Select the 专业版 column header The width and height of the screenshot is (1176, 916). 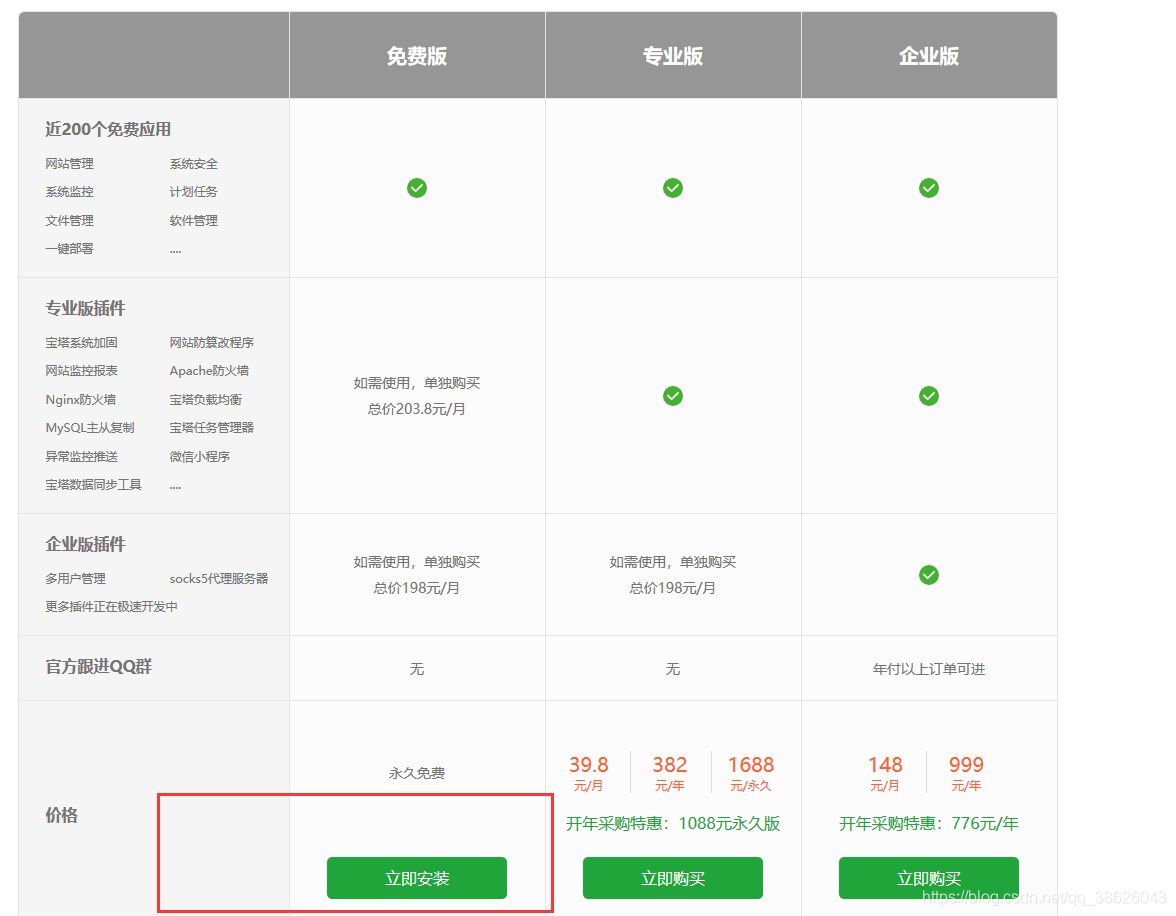673,56
